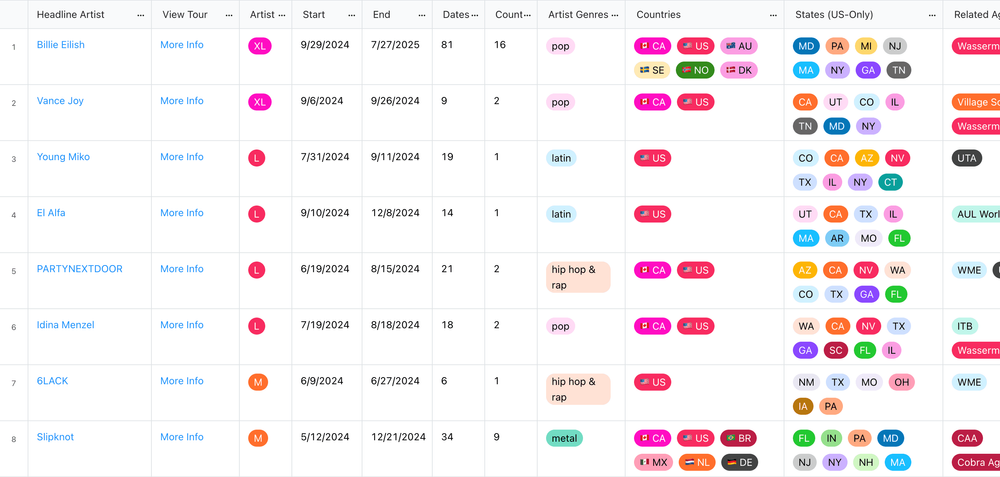Click SC state tag in Idina Menzel row
Screen dimensions: 1000x477
tap(835, 351)
